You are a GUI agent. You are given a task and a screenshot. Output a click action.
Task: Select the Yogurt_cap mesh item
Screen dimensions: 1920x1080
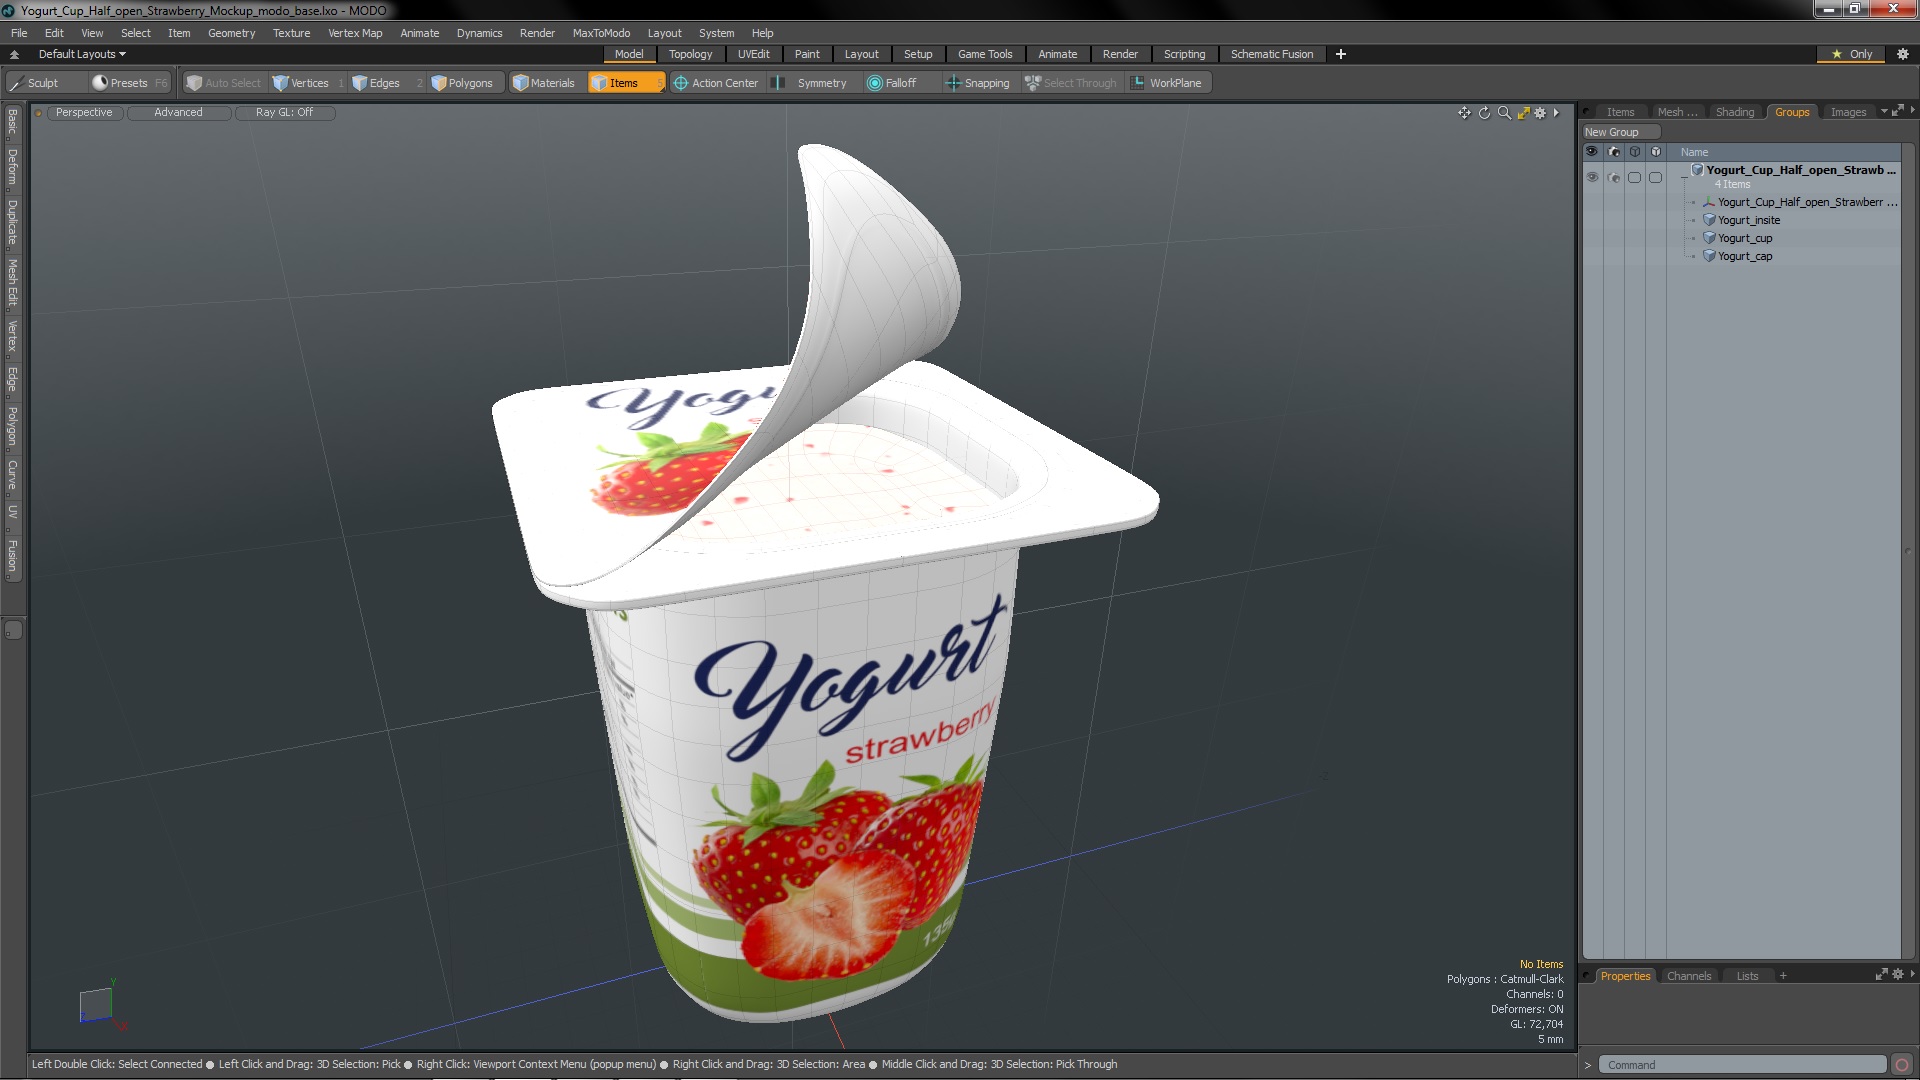(x=1744, y=256)
